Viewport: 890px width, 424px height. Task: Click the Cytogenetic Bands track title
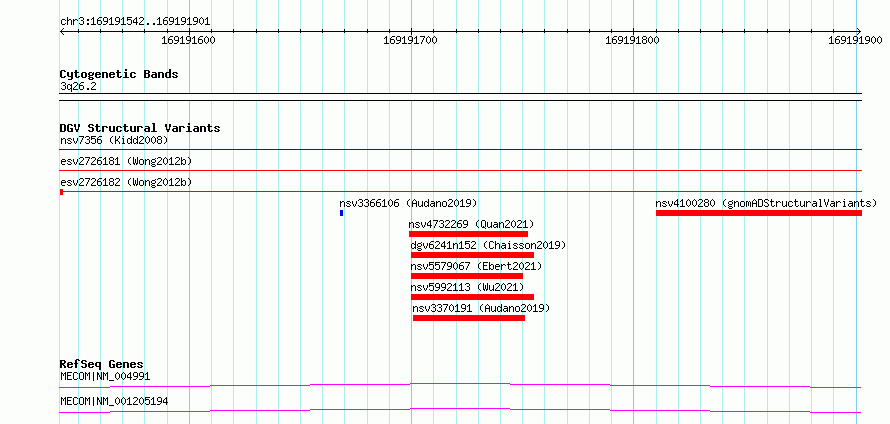(119, 74)
